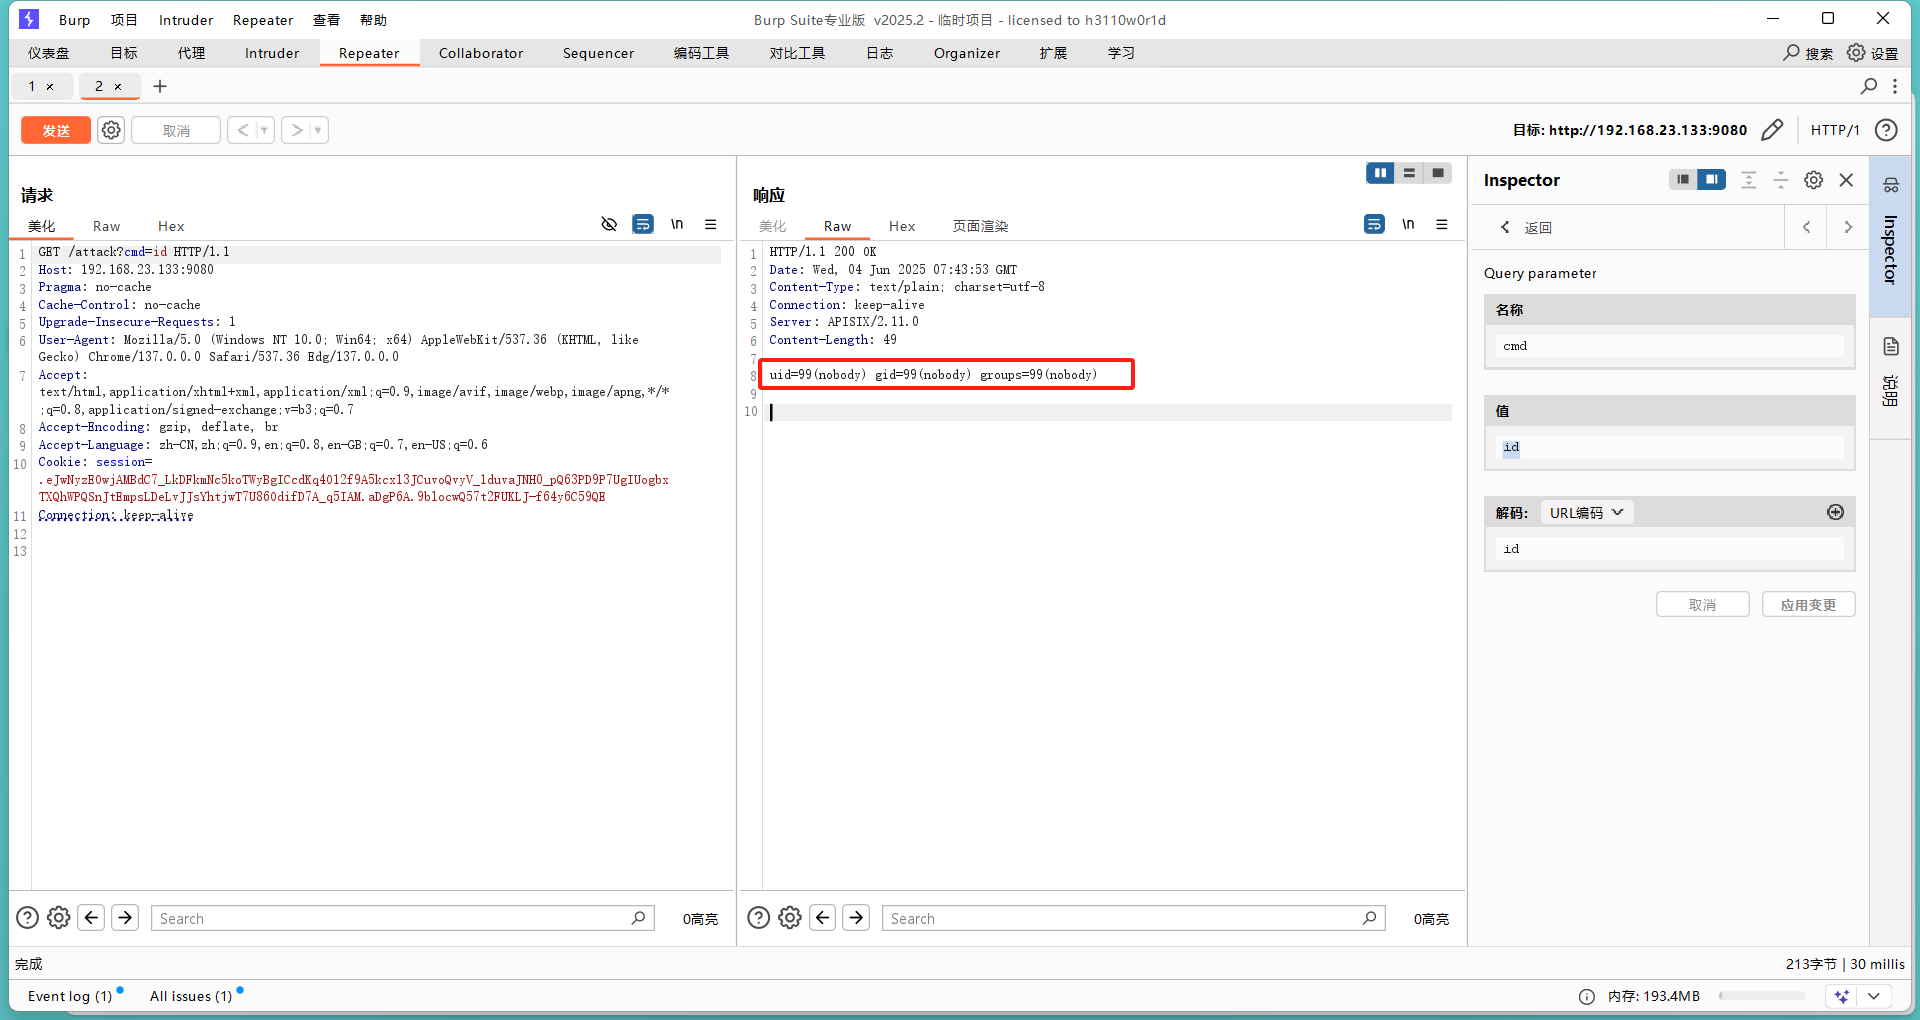Go to previous request with the < arrow
1920x1020 pixels.
(x=242, y=130)
